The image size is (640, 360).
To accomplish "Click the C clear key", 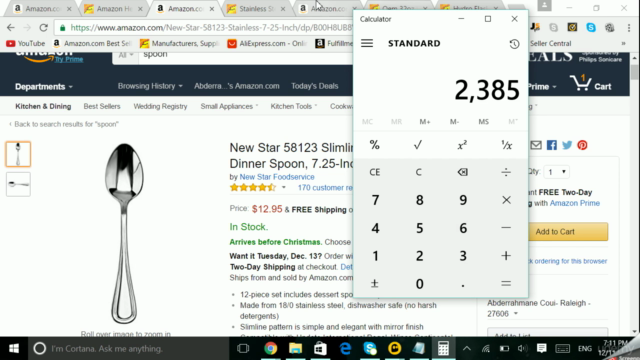I will pos(418,172).
